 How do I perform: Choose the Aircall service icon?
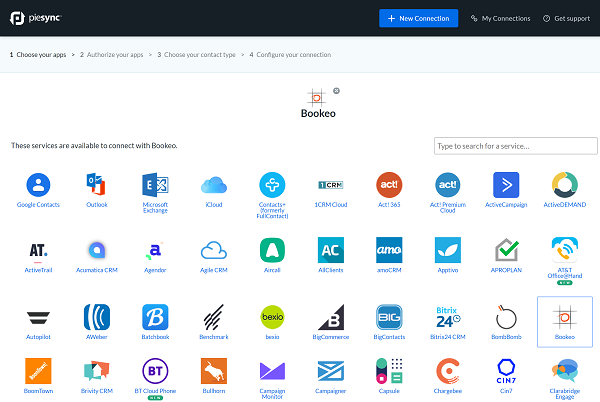coord(272,250)
